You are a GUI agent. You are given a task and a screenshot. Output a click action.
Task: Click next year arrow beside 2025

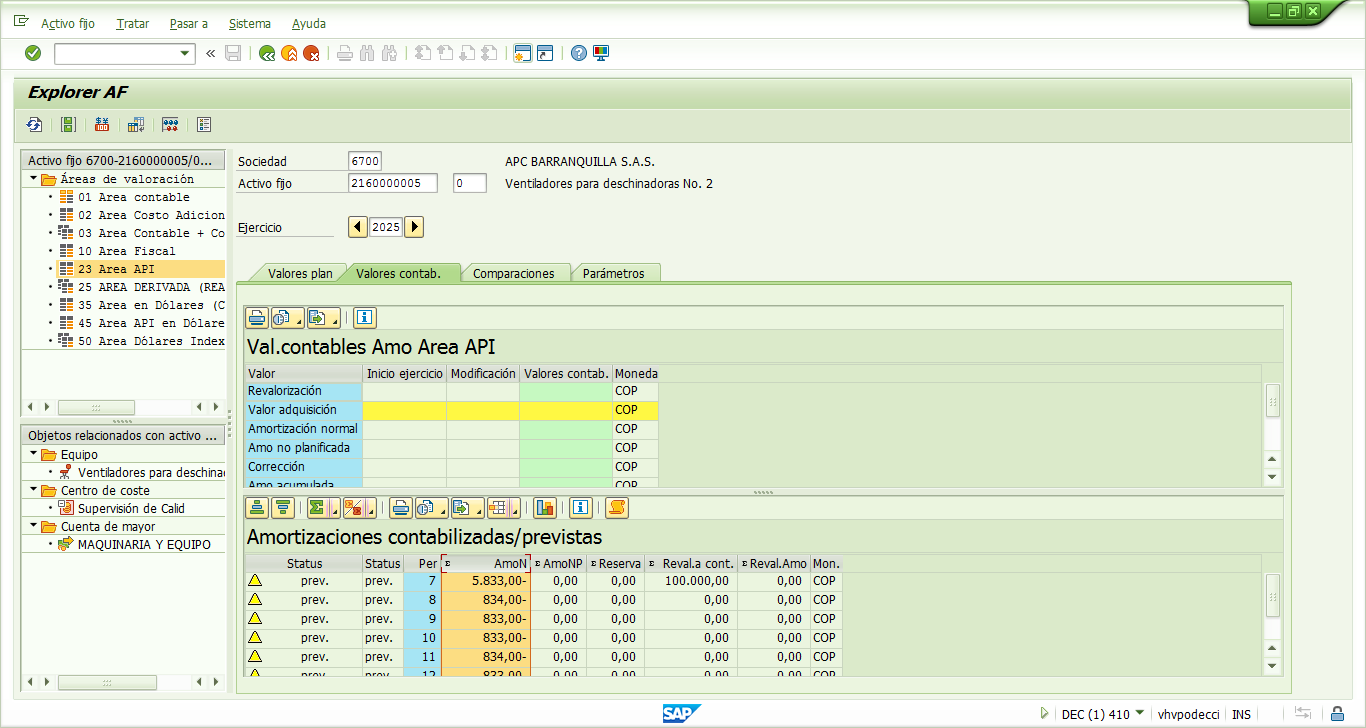pyautogui.click(x=414, y=227)
